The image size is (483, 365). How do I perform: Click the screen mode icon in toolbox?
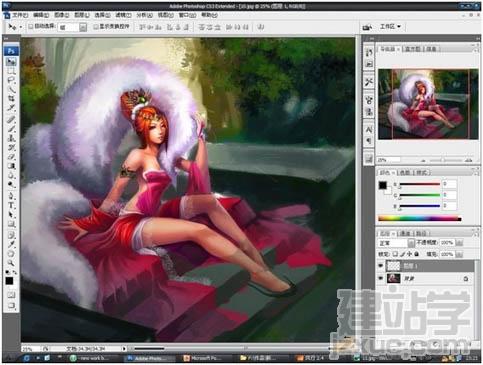(11, 305)
